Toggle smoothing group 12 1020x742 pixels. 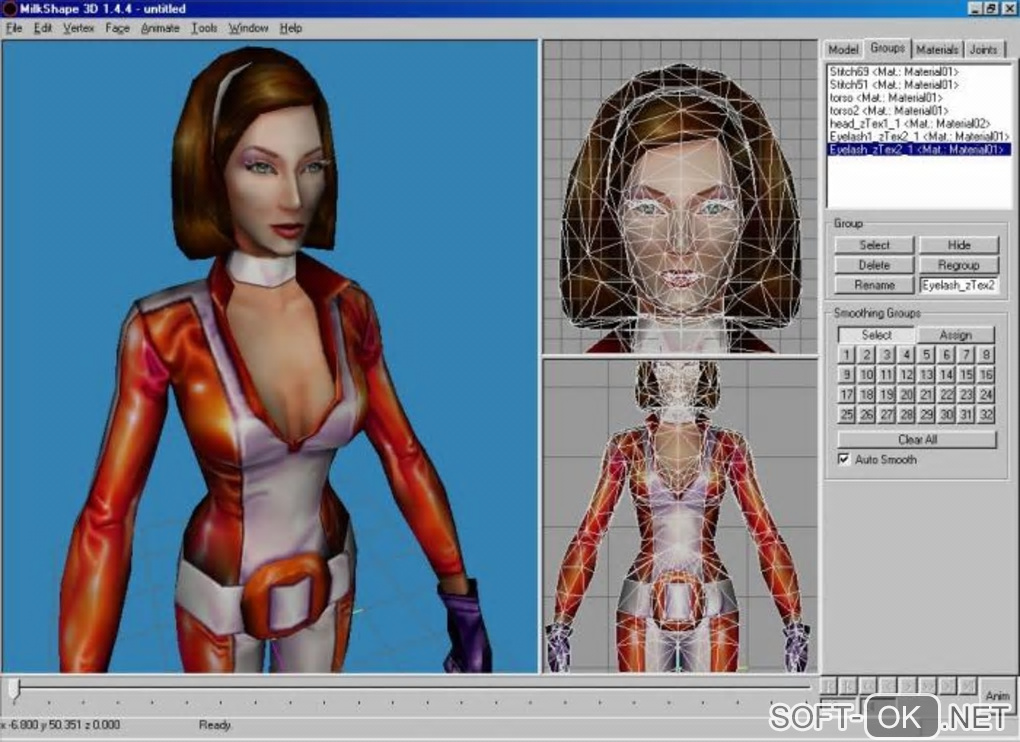906,375
